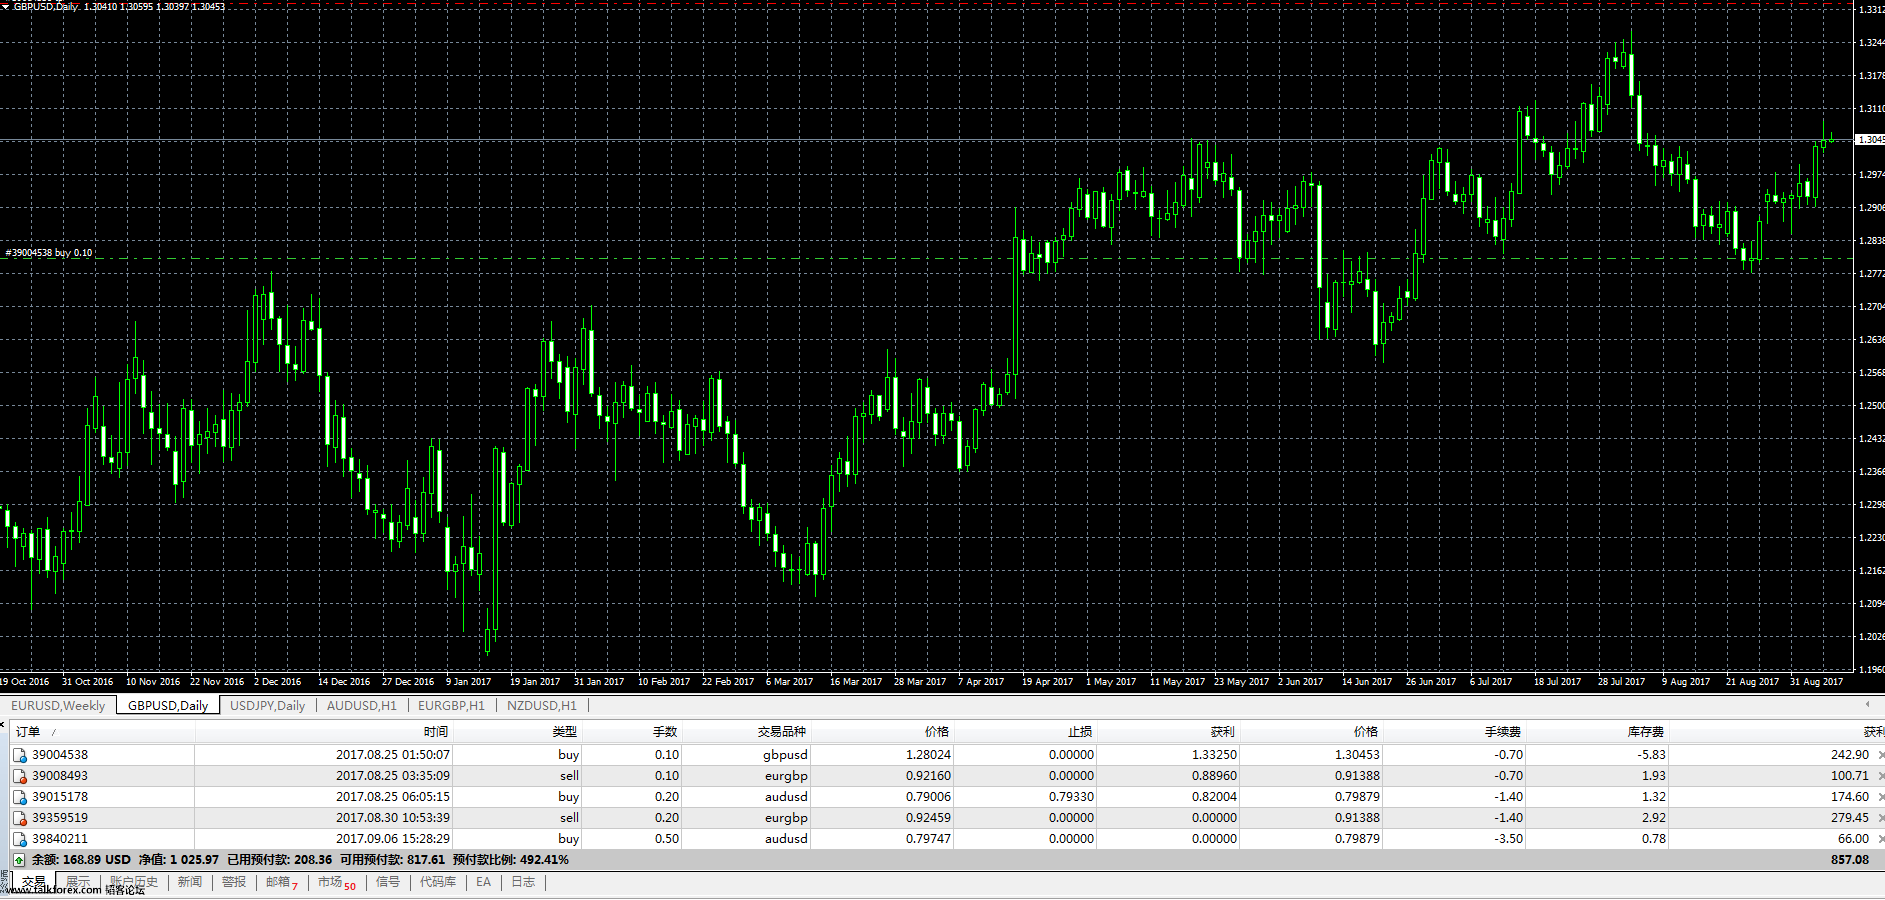Switch to the 新闻 tab
Screen dimensions: 1885x900
190,882
